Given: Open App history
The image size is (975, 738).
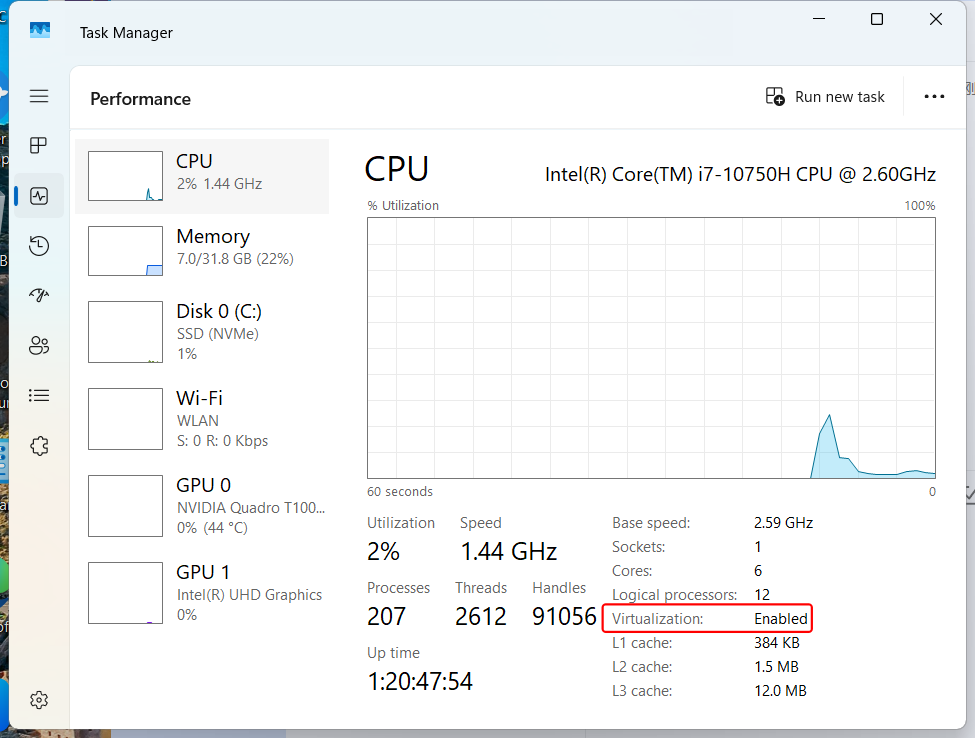Looking at the screenshot, I should pyautogui.click(x=38, y=245).
